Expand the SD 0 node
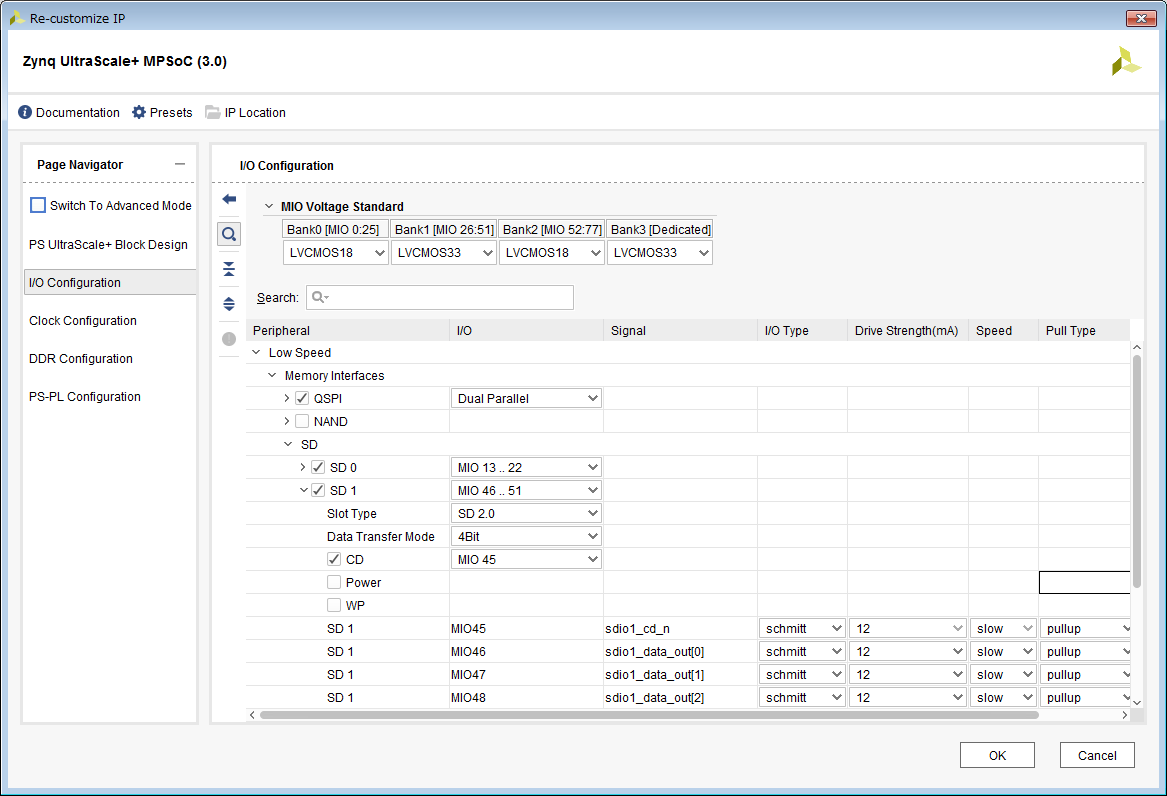This screenshot has width=1167, height=796. tap(303, 468)
